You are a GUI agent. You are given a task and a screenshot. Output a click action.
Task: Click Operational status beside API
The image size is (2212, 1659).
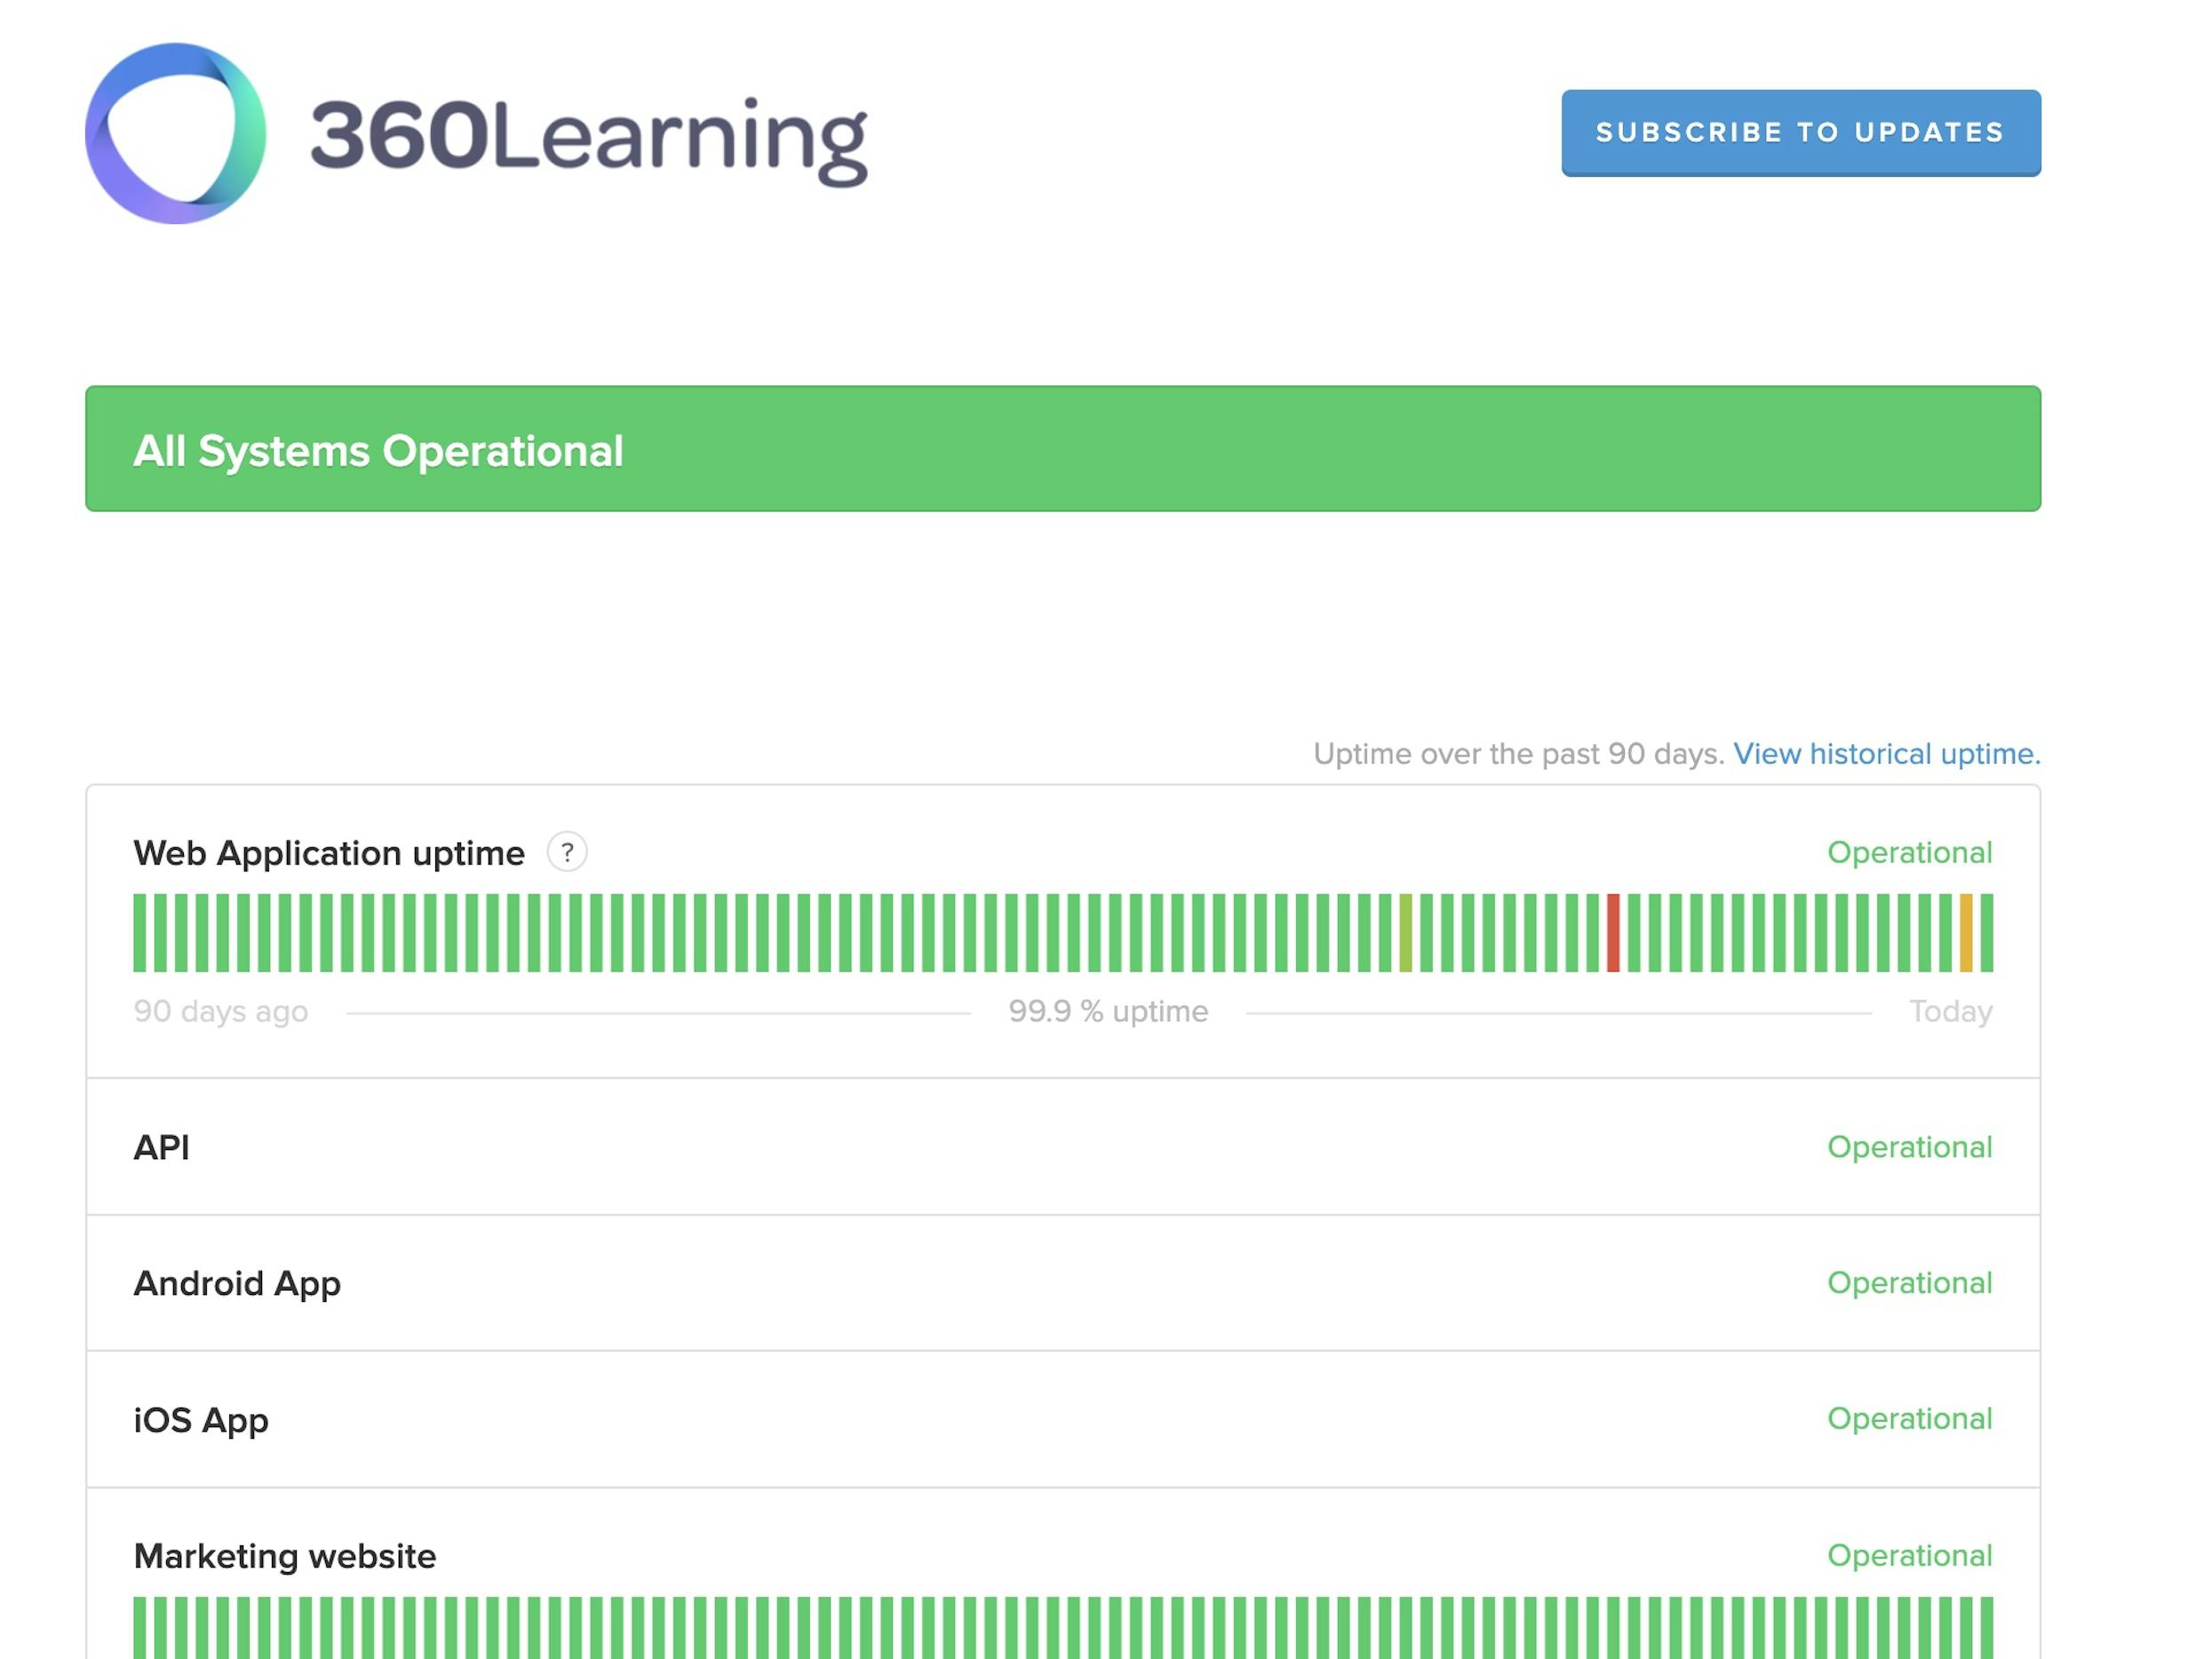(x=1909, y=1147)
